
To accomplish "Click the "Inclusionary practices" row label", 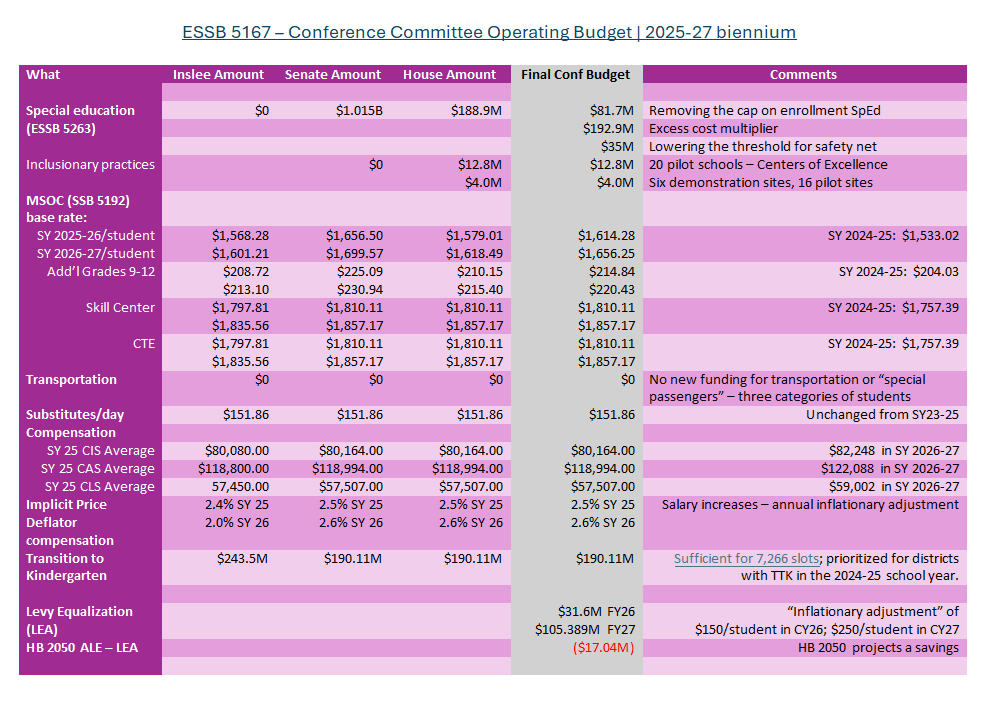I will click(90, 164).
